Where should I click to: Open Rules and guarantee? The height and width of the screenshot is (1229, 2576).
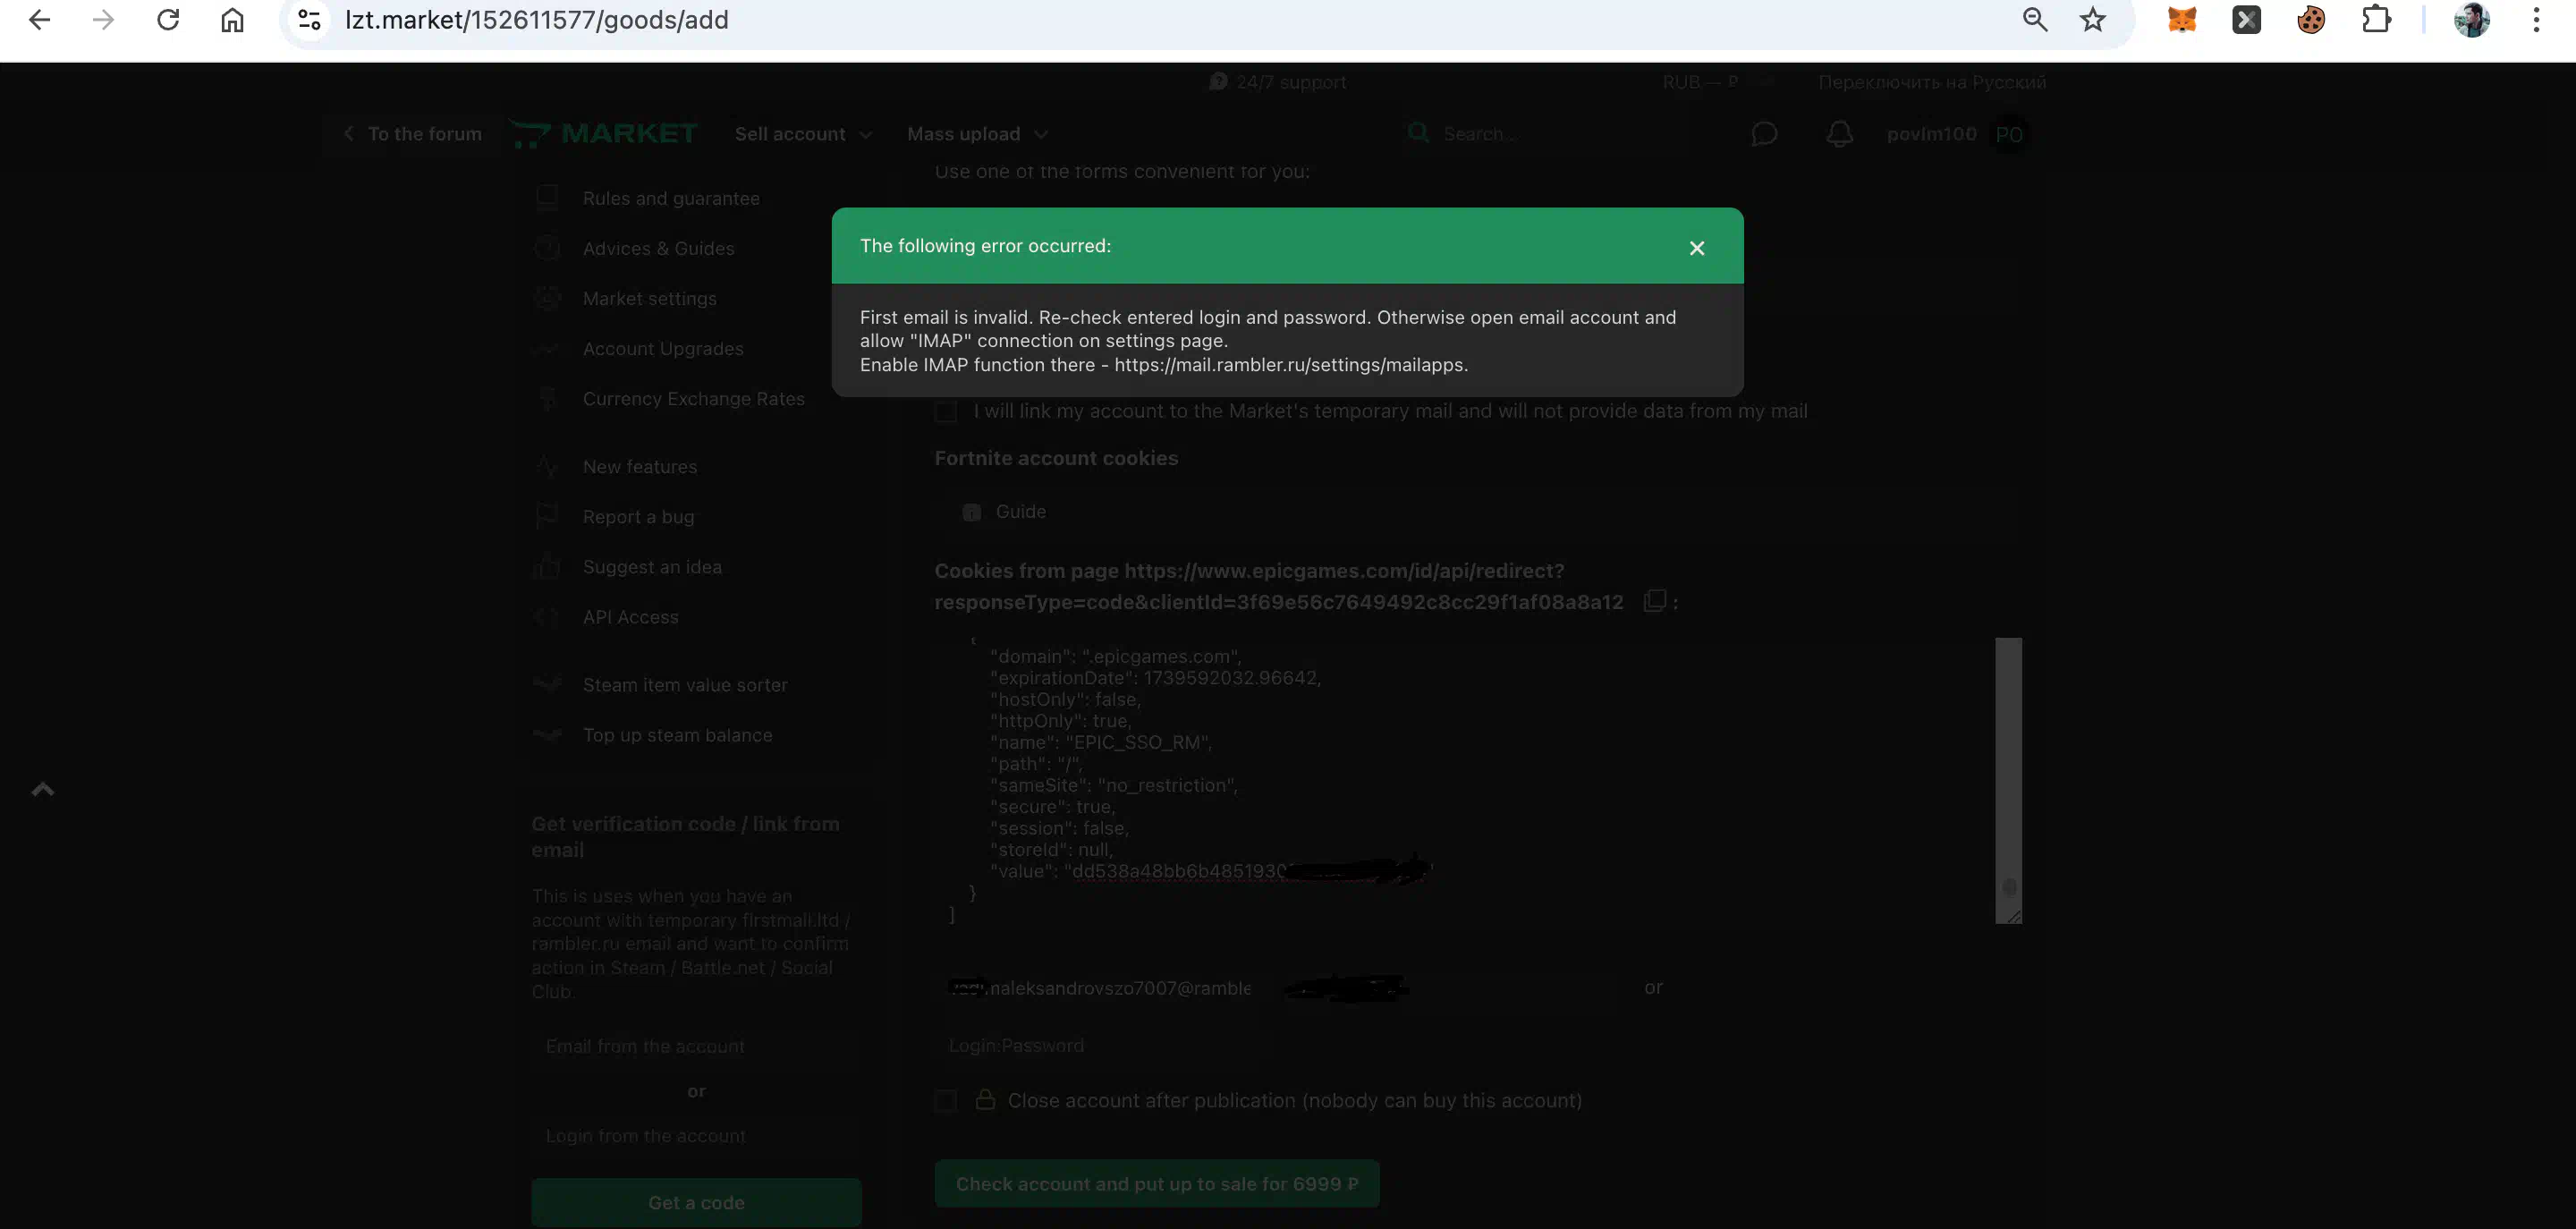(x=671, y=198)
